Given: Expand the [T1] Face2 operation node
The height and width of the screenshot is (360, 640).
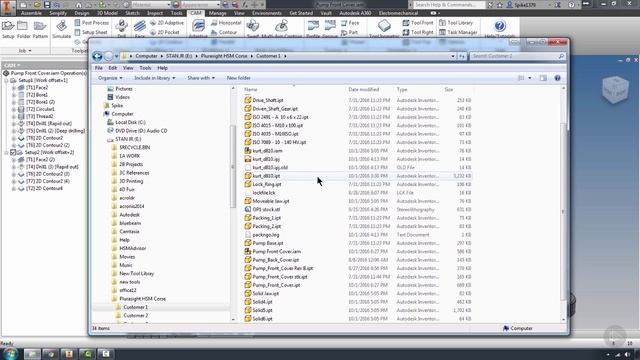Looking at the screenshot, I should [x=14, y=88].
